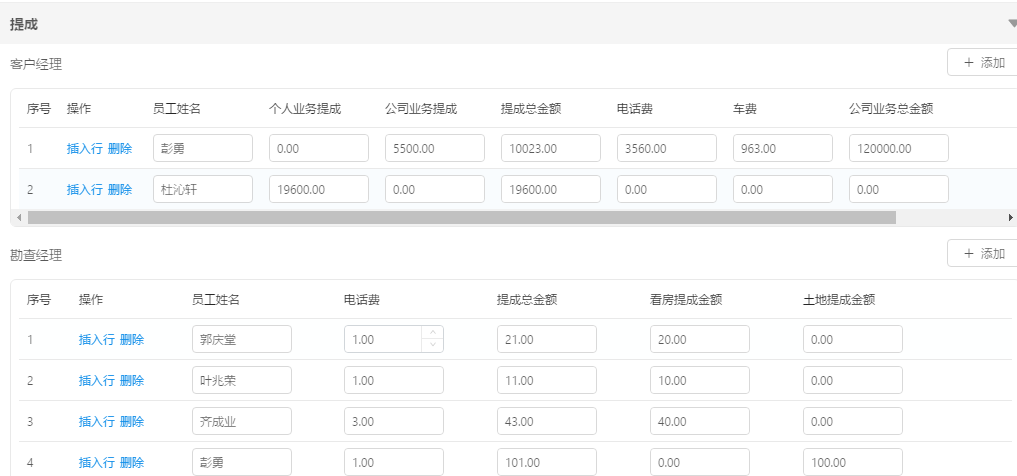Focus 员工姓名 field containing 叶兆荣
This screenshot has height=476, width=1017.
[x=242, y=380]
